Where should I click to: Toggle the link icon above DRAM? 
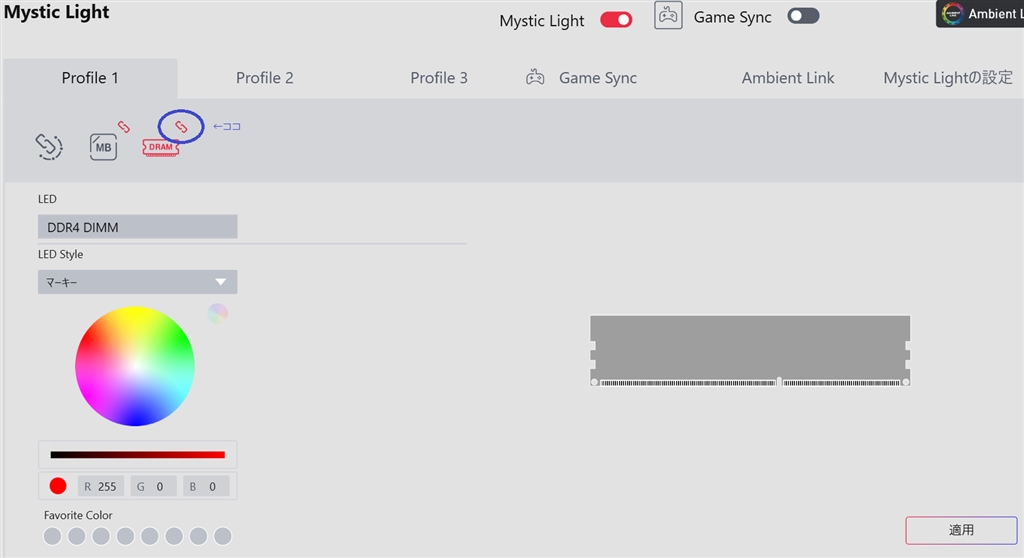point(181,127)
